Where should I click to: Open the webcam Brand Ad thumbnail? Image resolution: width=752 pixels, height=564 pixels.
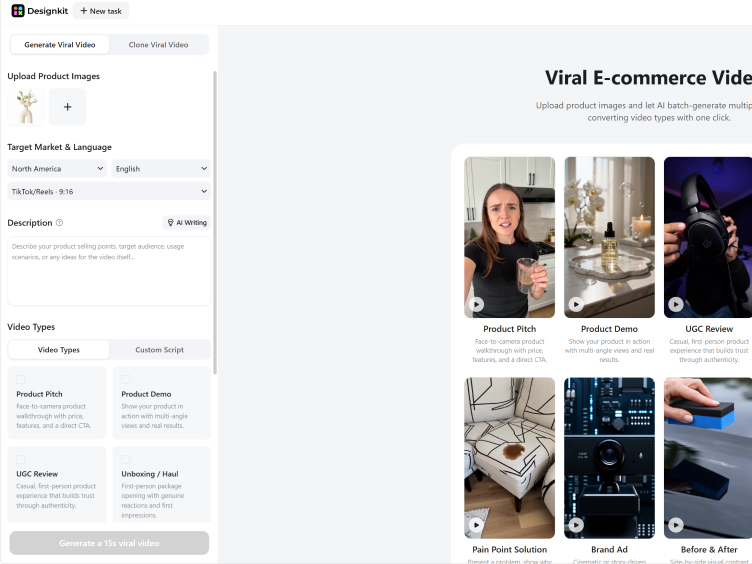(x=609, y=458)
